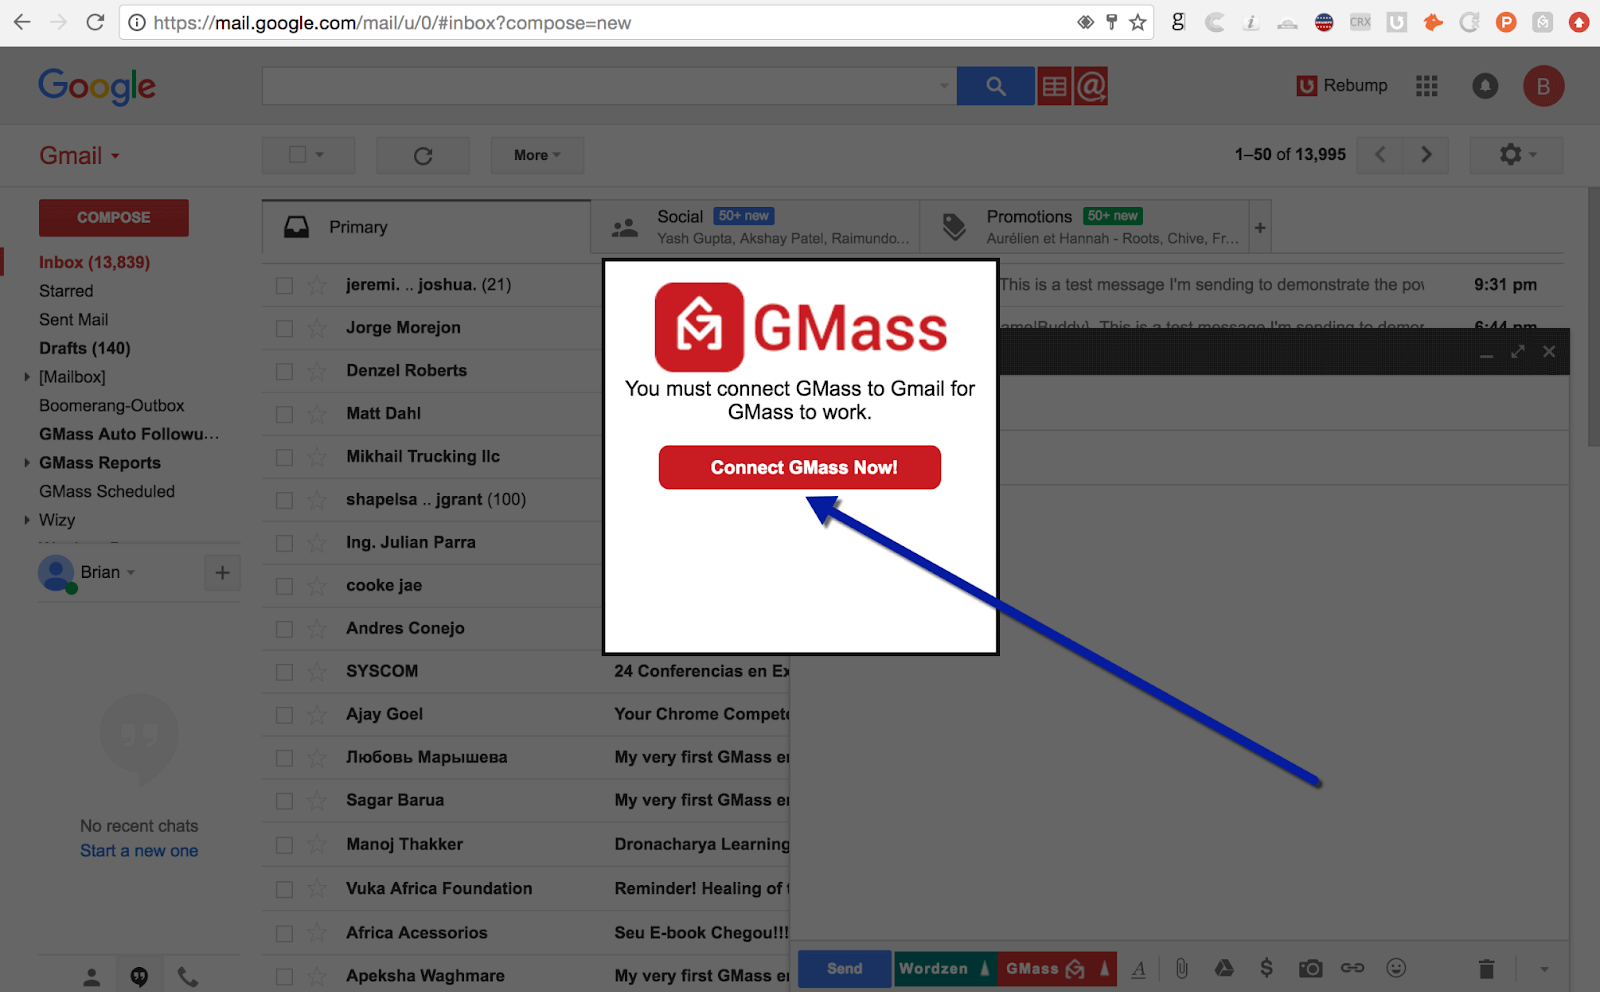Star the cooke jae email
Image resolution: width=1600 pixels, height=992 pixels.
coord(317,586)
